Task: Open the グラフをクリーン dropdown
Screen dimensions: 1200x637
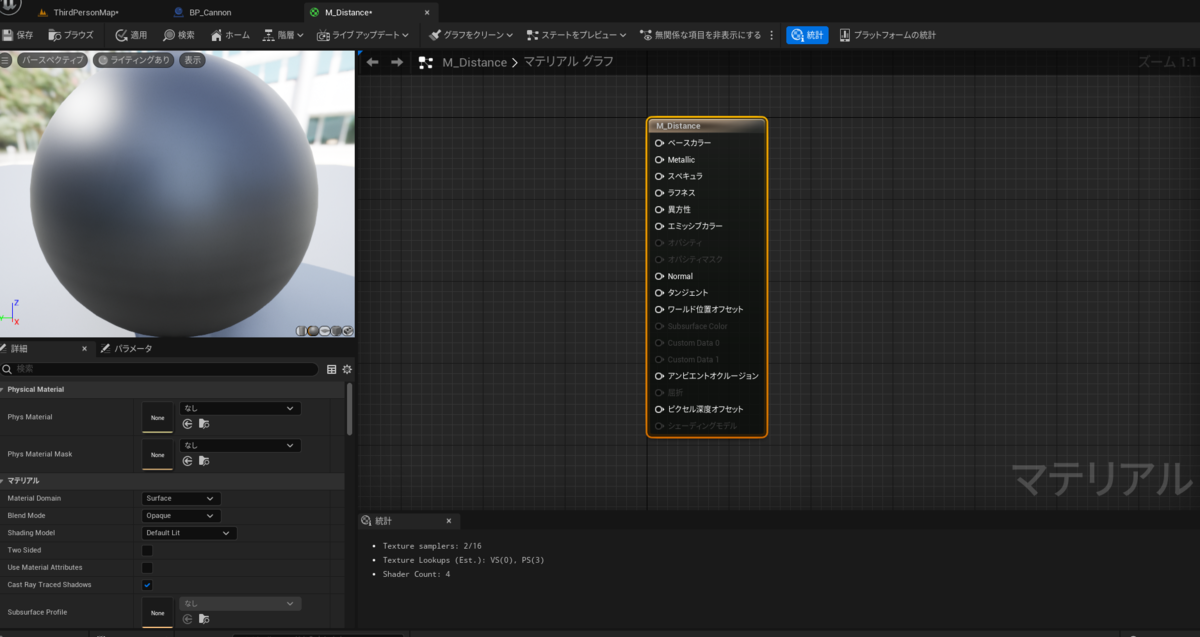Action: [x=471, y=35]
